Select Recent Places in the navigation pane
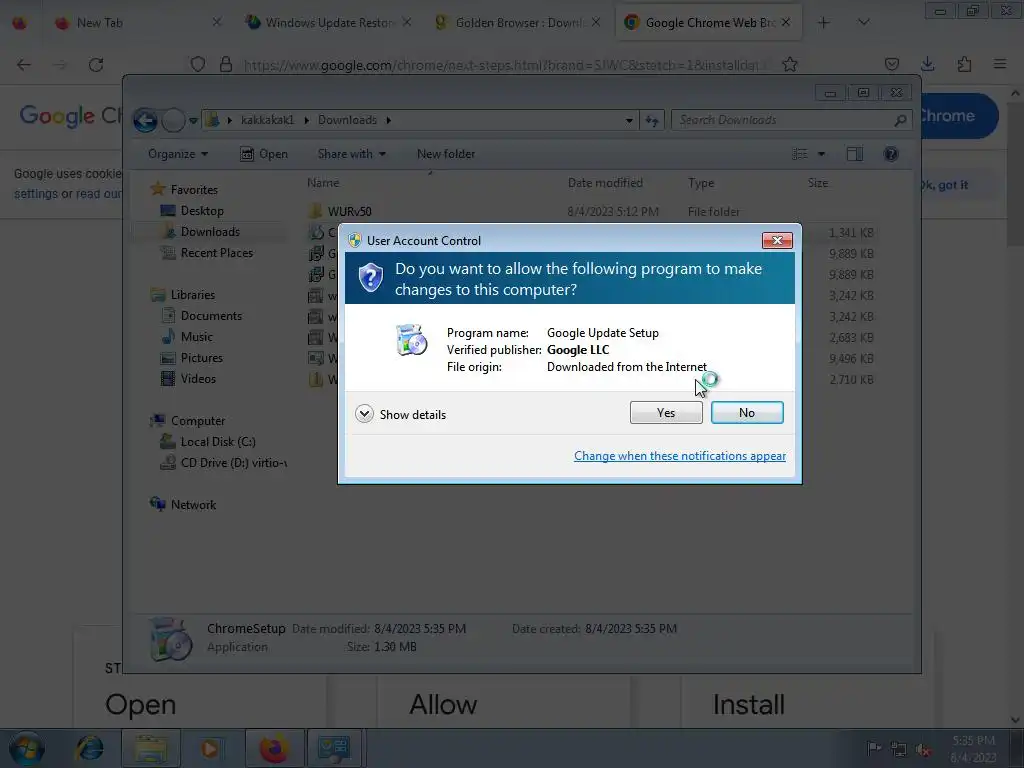The width and height of the screenshot is (1024, 768). tap(216, 253)
